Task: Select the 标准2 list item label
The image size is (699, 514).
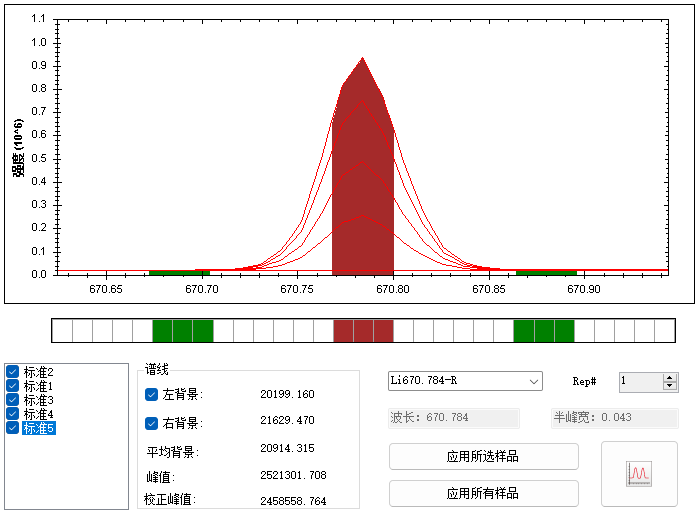Action: point(39,372)
